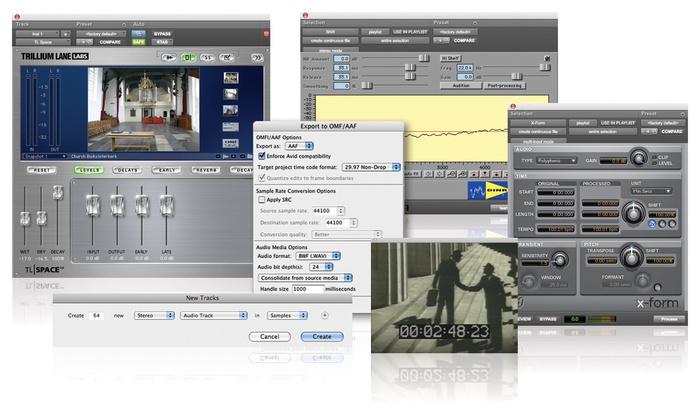Toggle Quantize edits to frame boundaries checkbox
The image size is (700, 415).
tap(262, 178)
